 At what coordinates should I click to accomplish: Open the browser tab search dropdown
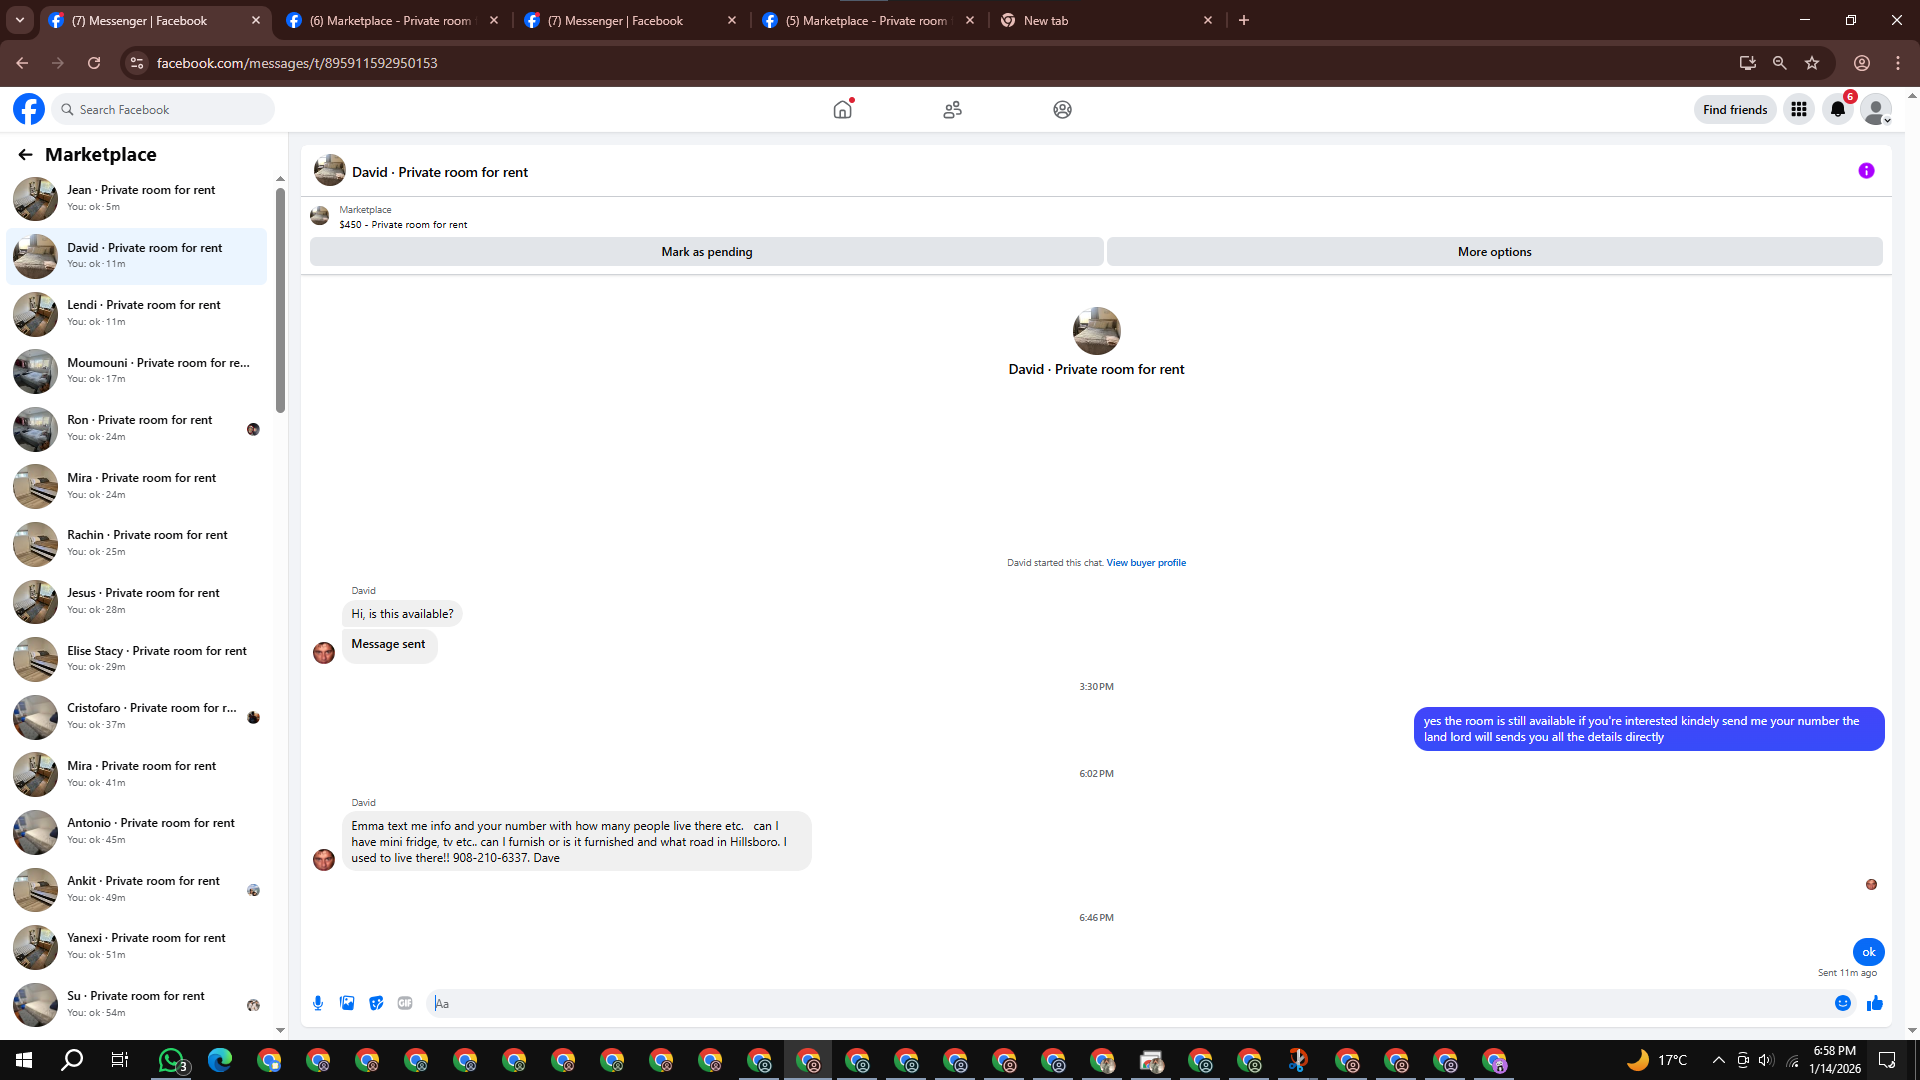click(19, 20)
